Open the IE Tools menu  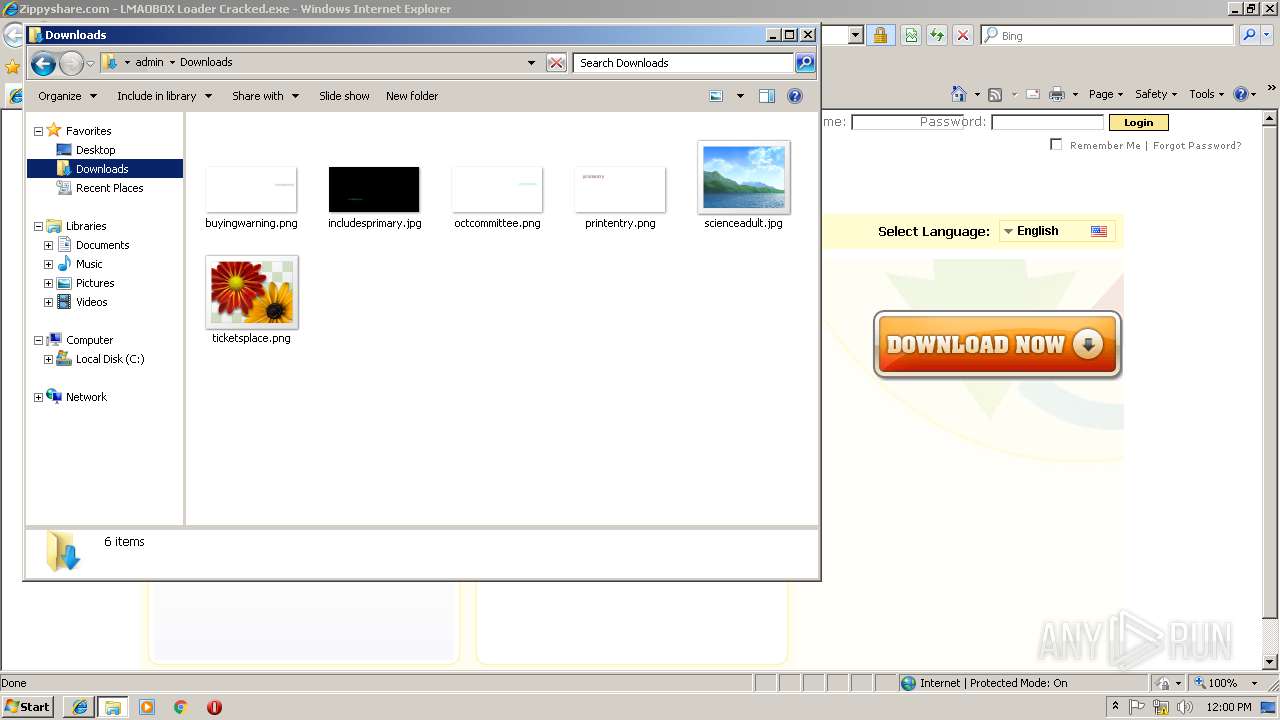[1206, 94]
